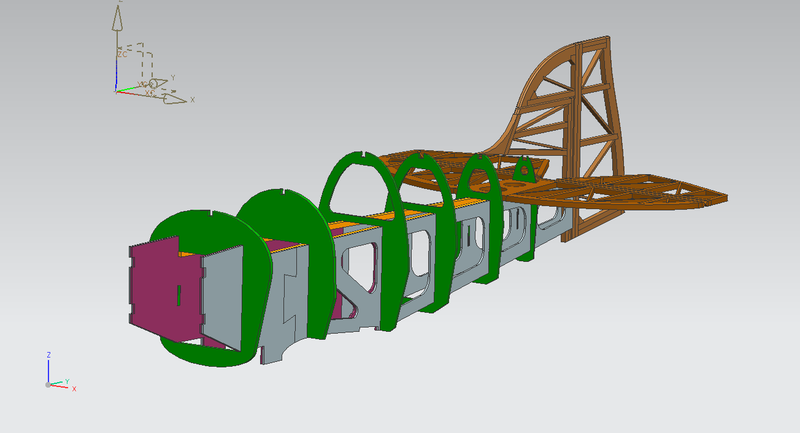Click the green Y label of view triad
The image size is (800, 433).
pyautogui.click(x=66, y=380)
